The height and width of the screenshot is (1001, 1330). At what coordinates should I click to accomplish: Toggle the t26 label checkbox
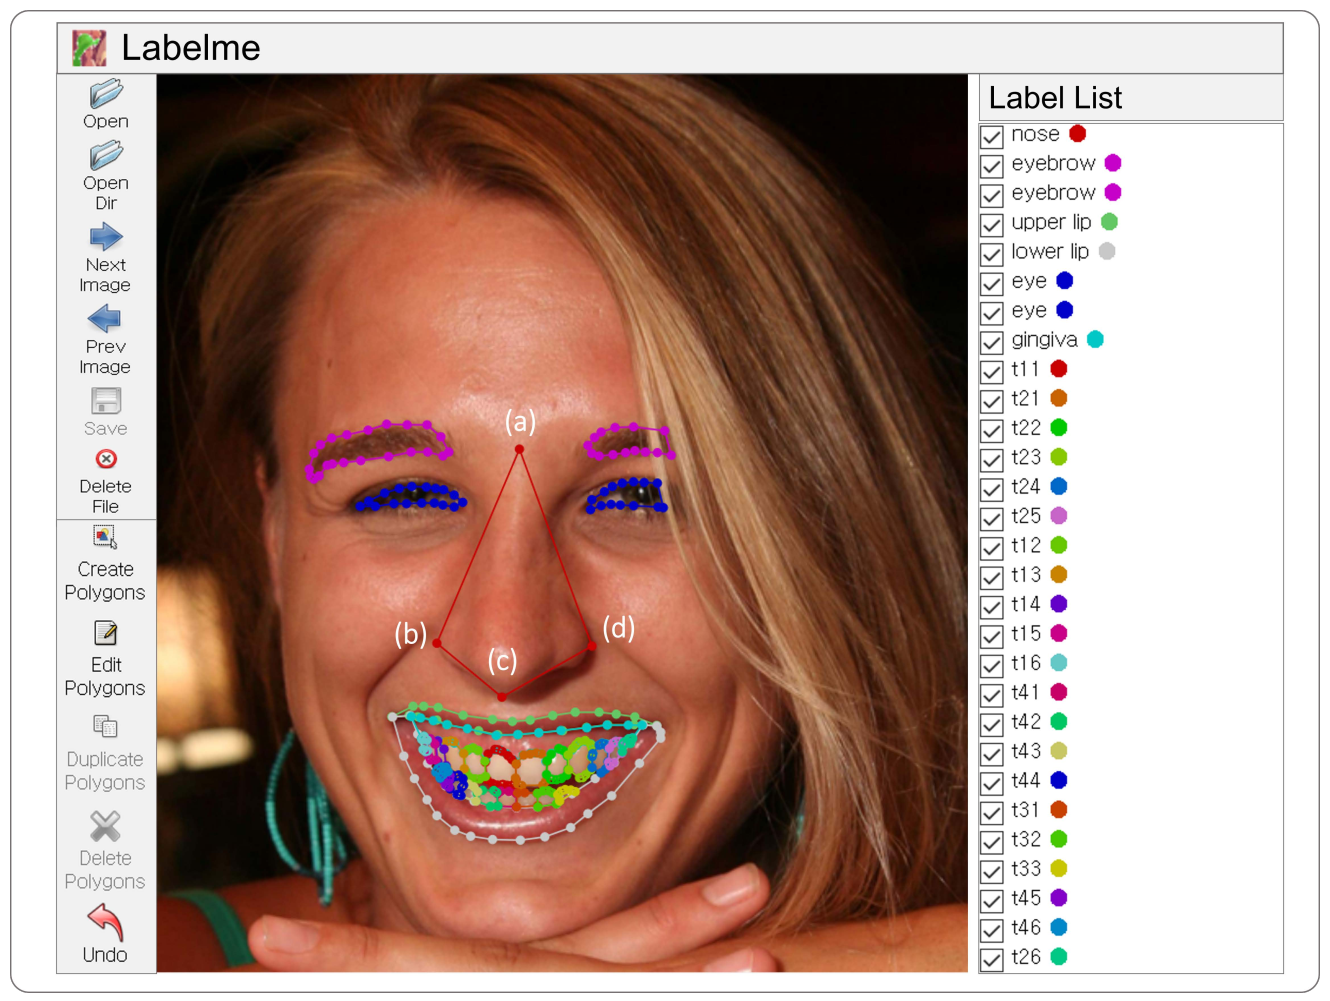[x=992, y=959]
